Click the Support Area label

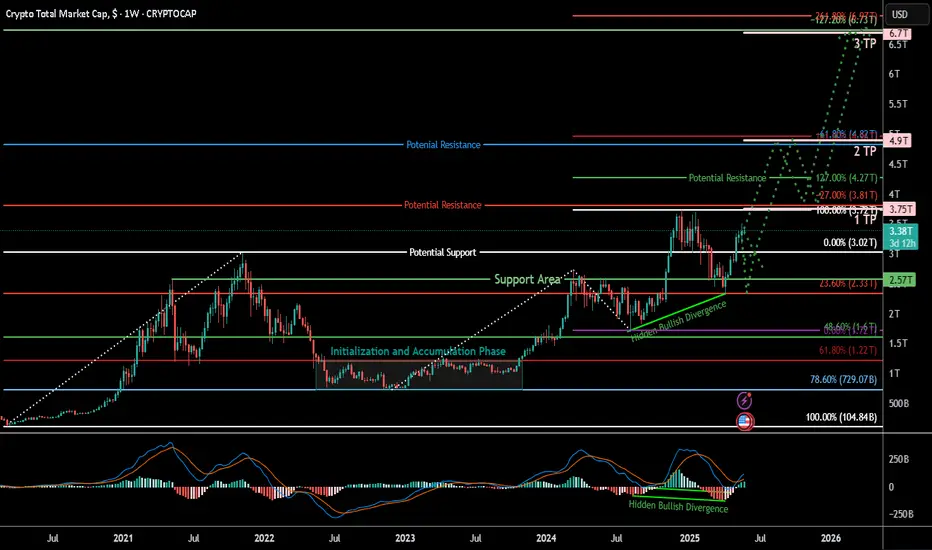527,279
